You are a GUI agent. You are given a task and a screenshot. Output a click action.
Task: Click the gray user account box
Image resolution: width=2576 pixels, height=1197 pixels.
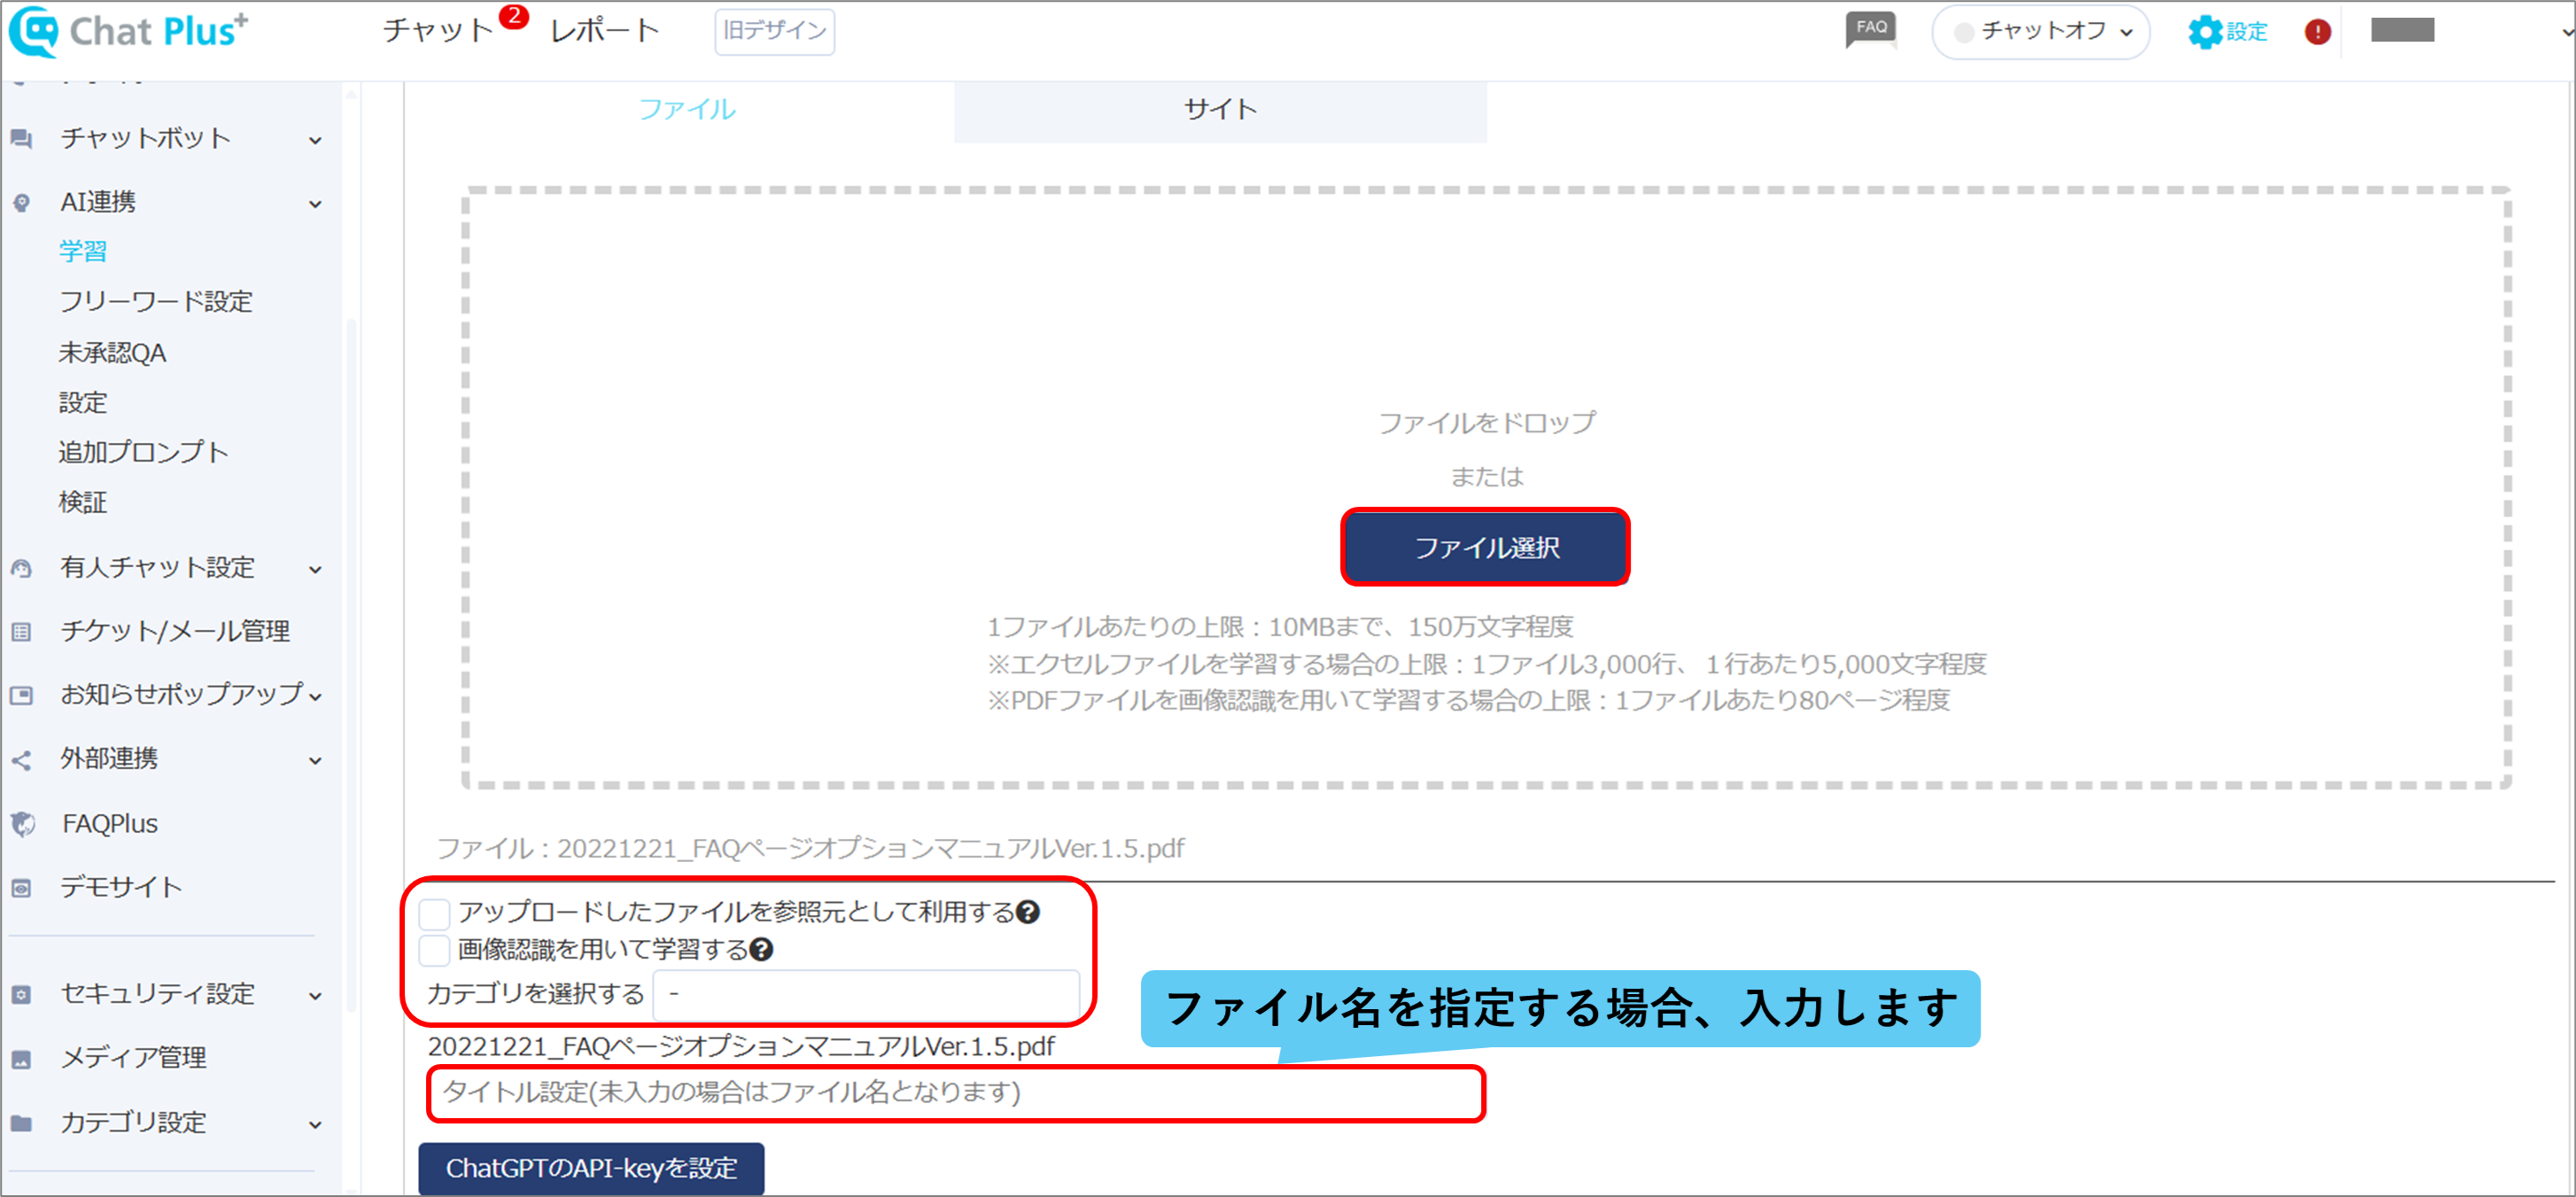pyautogui.click(x=2402, y=31)
